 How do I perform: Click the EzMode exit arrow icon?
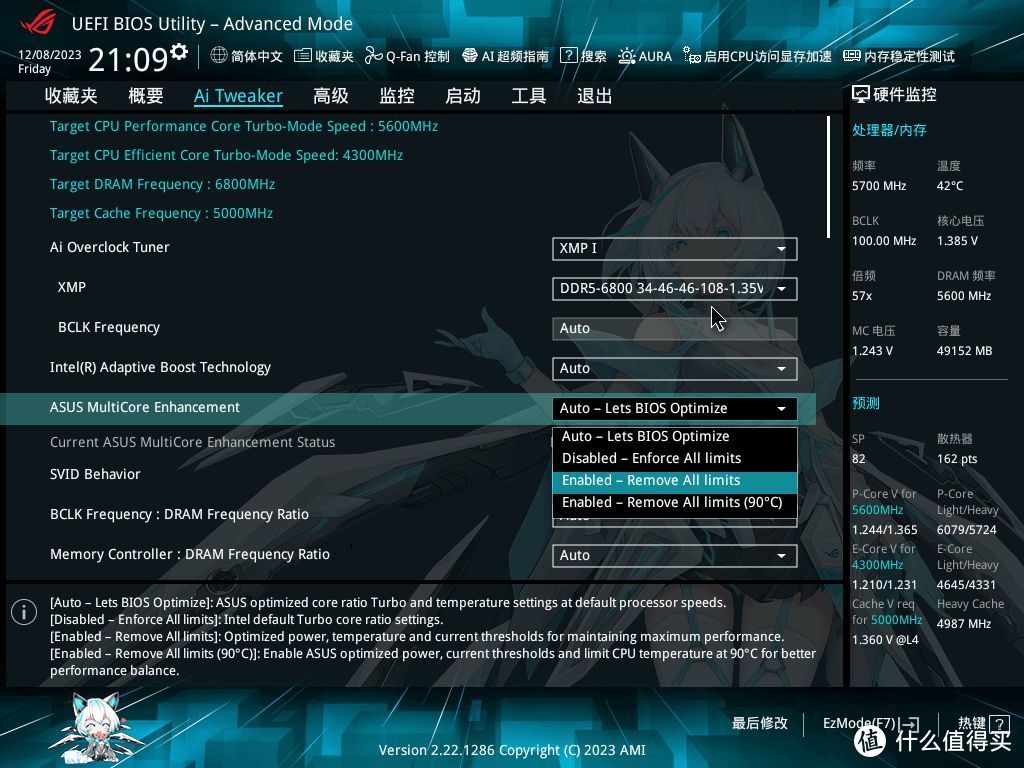[909, 724]
